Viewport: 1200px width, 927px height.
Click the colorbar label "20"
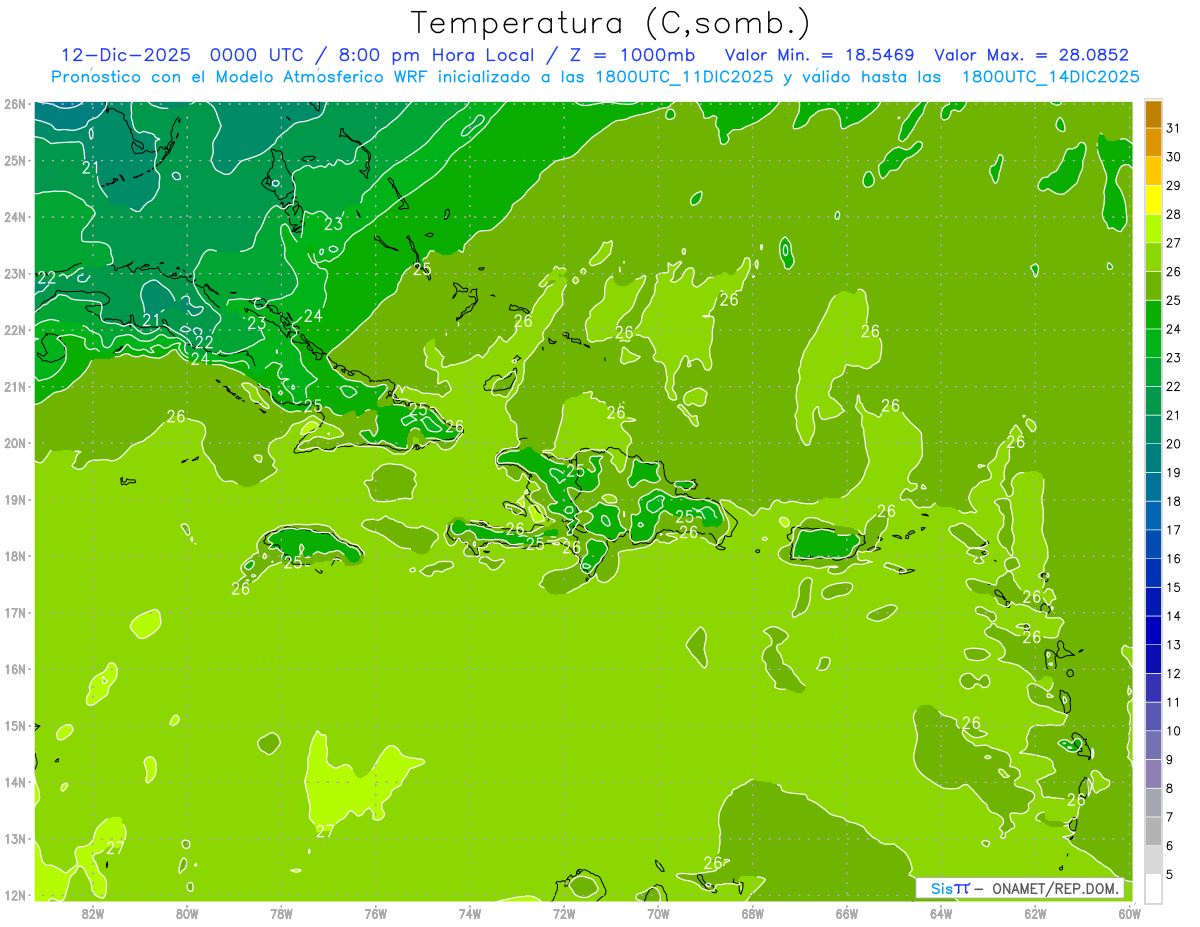coord(1173,444)
